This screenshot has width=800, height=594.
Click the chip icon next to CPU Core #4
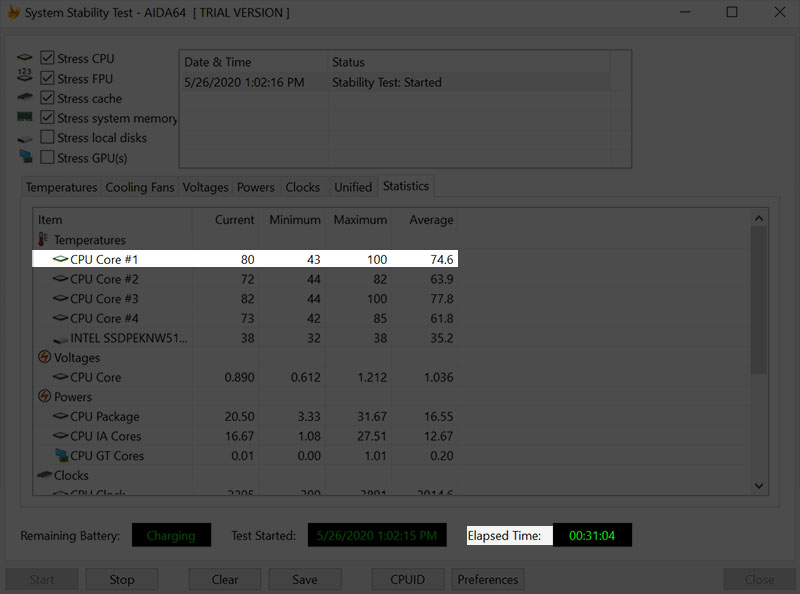[60, 318]
